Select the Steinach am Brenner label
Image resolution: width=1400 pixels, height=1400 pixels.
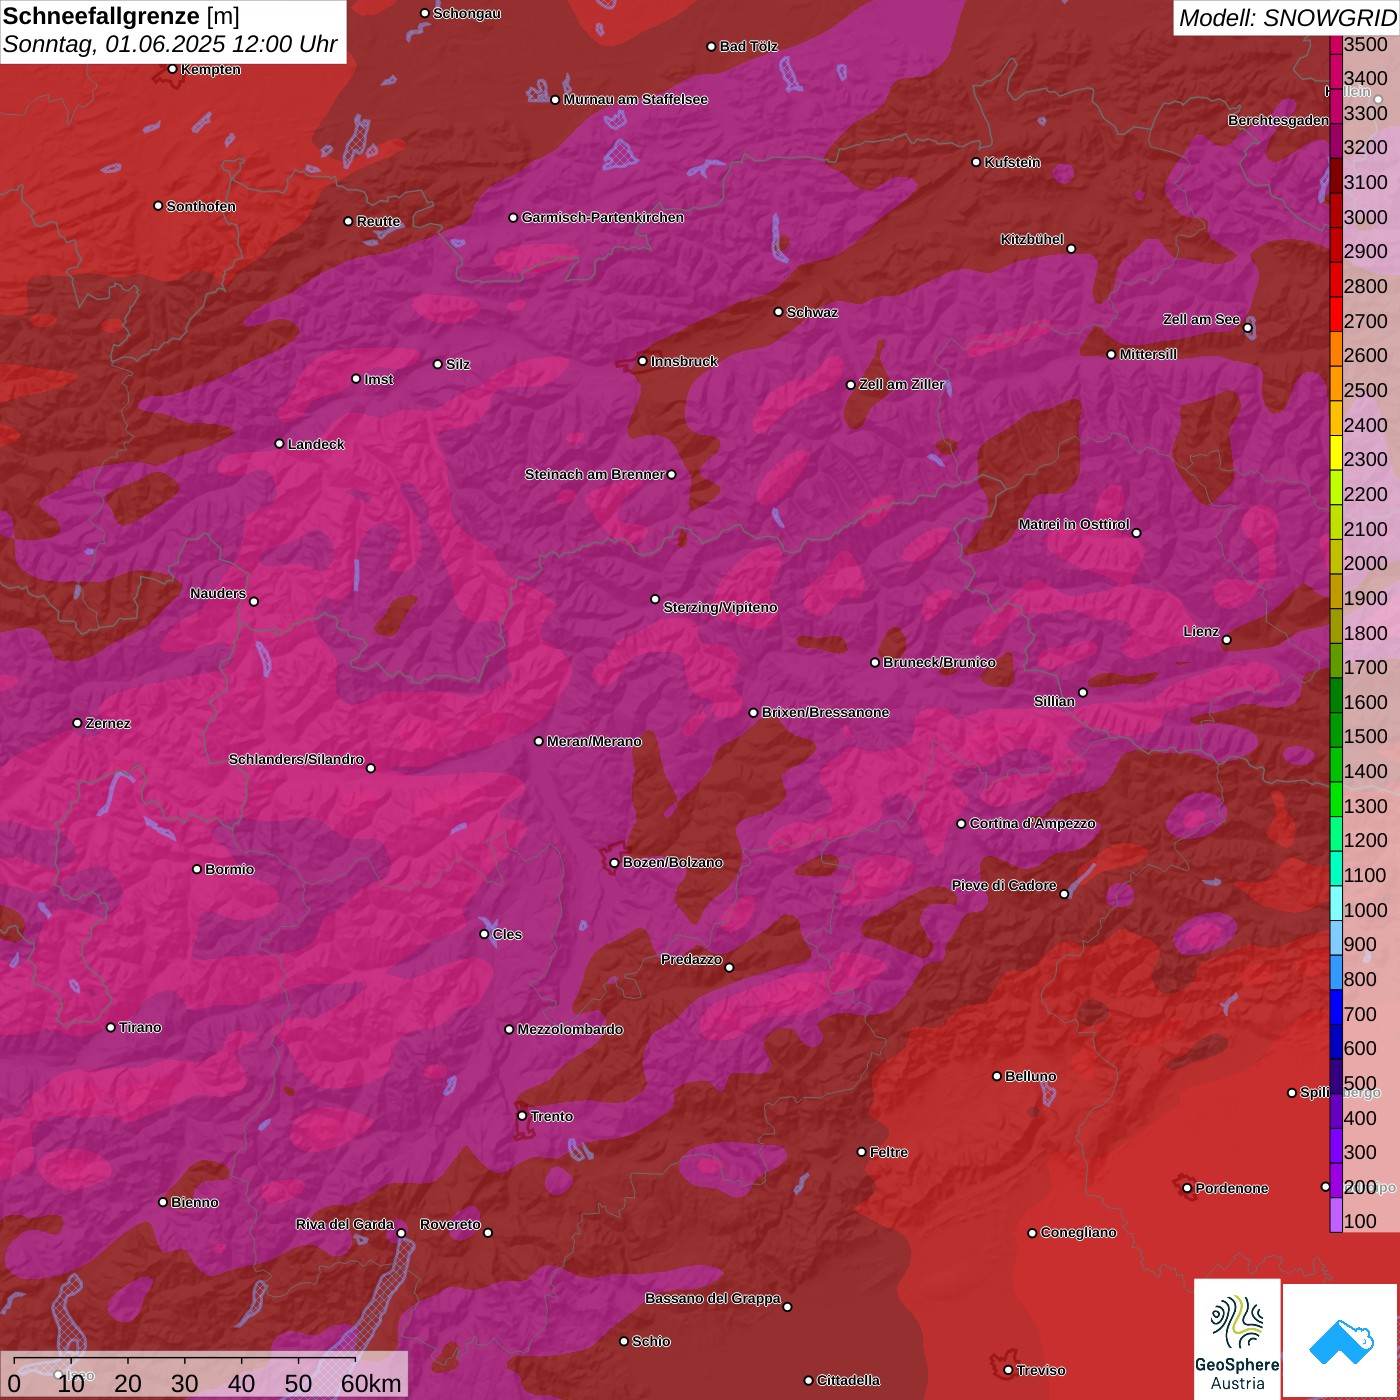click(x=594, y=474)
